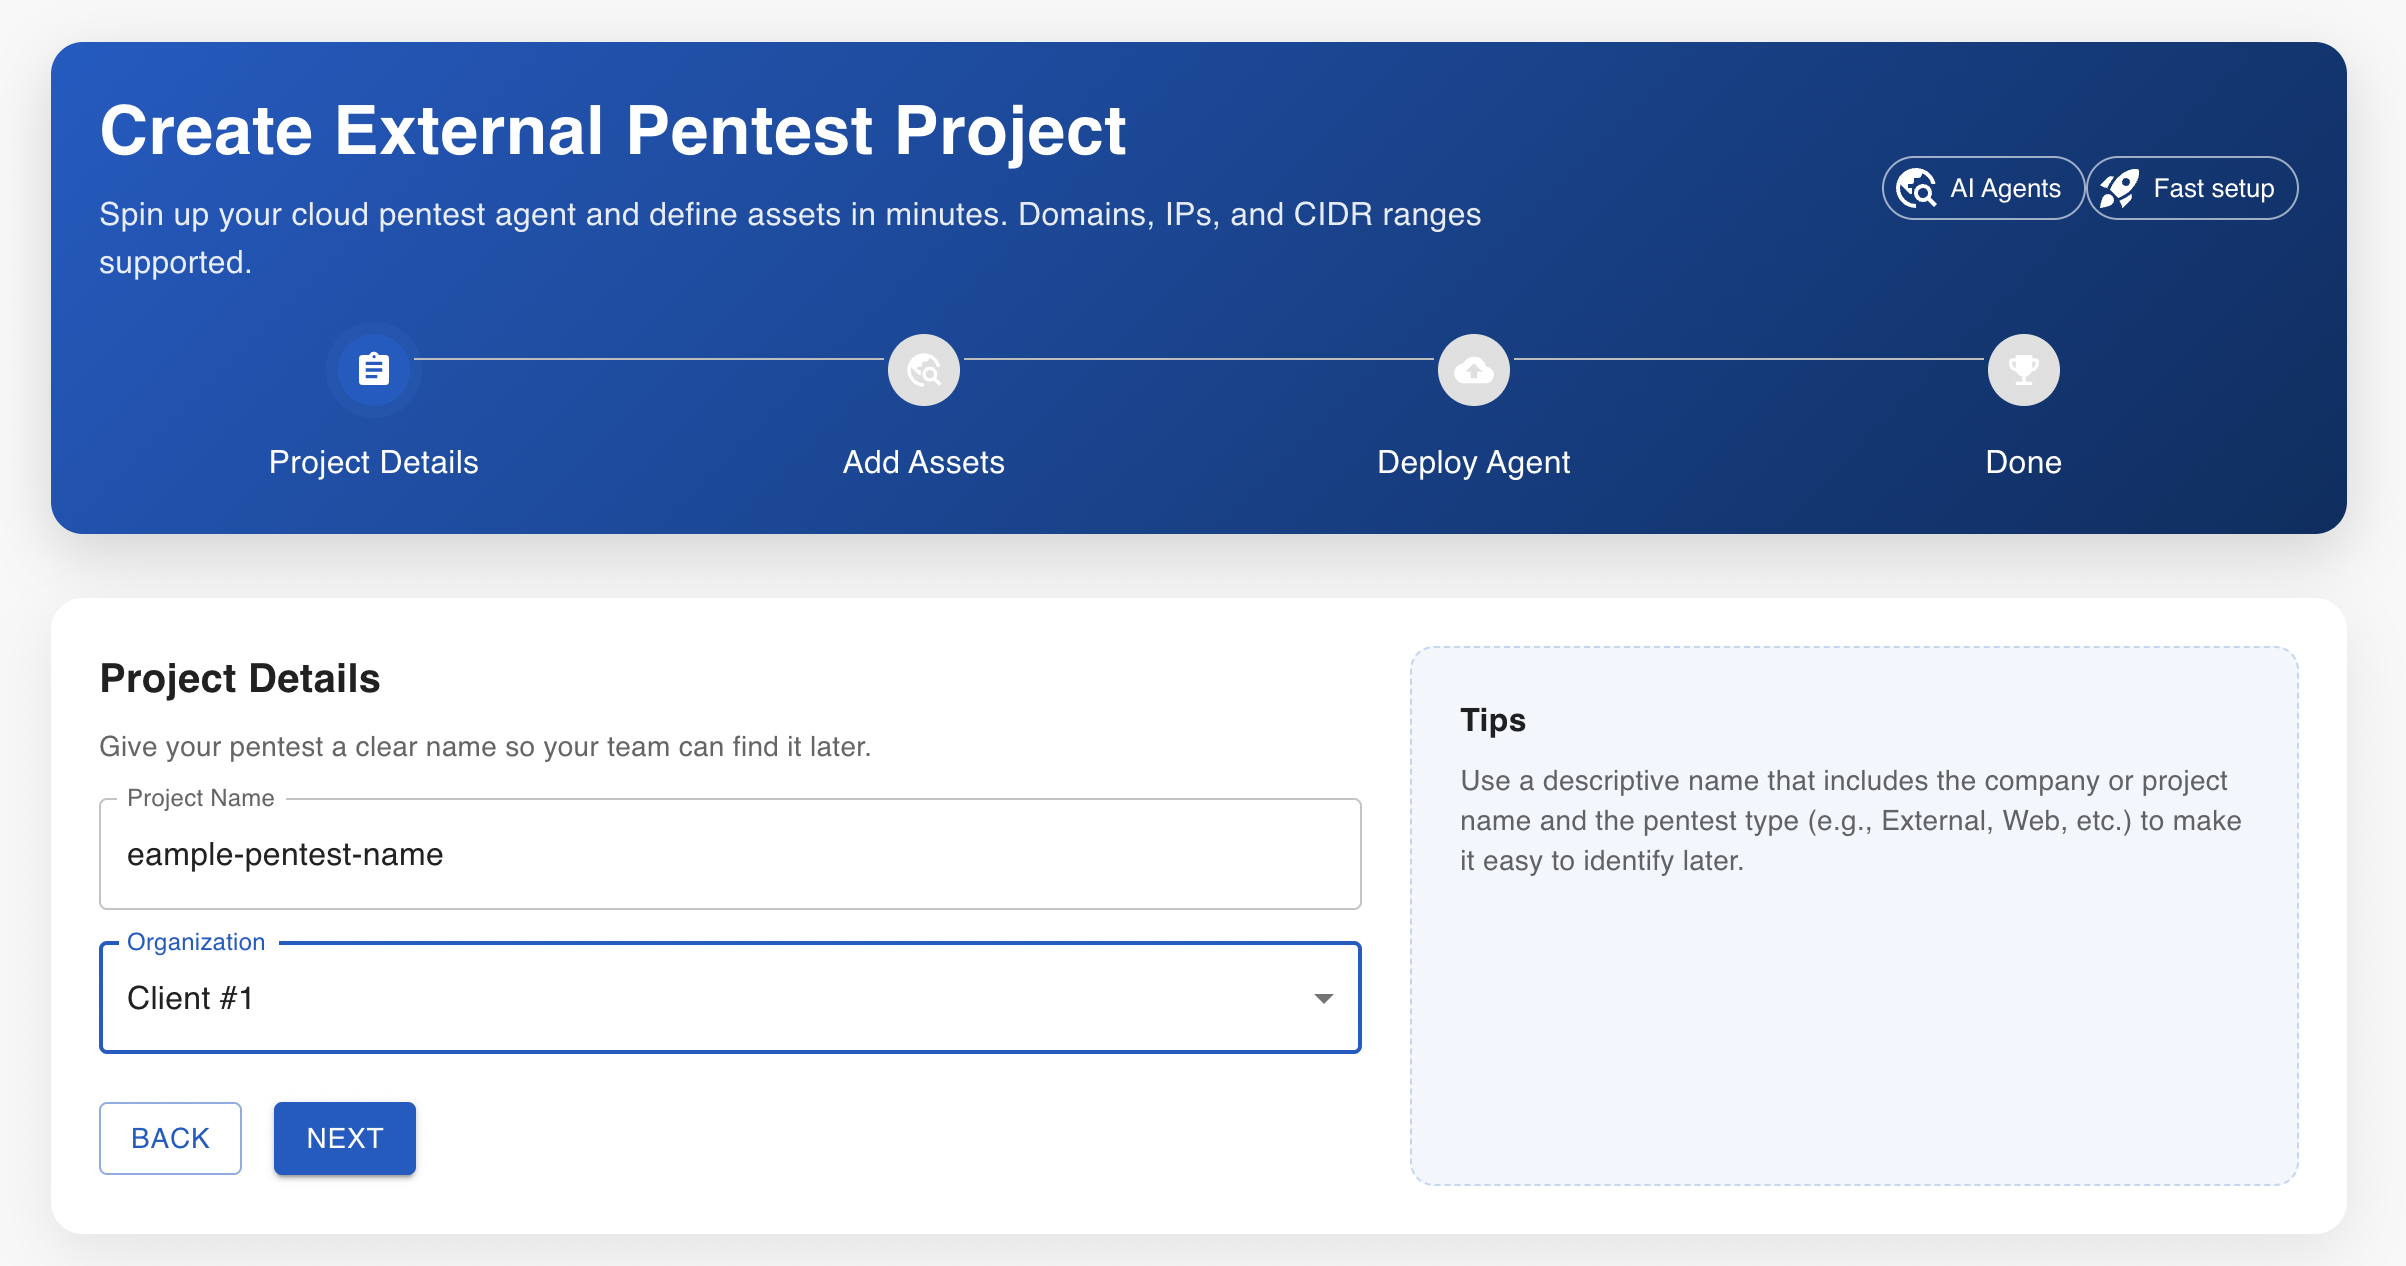Screen dimensions: 2406x1266
Task: Expand the Organization list via the arrow
Action: point(1323,998)
